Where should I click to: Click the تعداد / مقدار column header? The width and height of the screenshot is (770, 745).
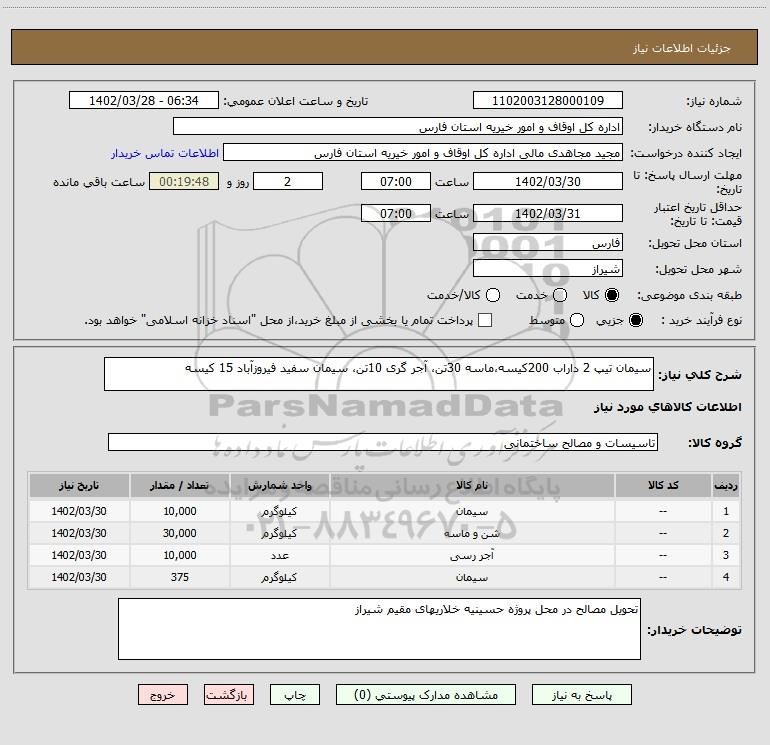(180, 485)
